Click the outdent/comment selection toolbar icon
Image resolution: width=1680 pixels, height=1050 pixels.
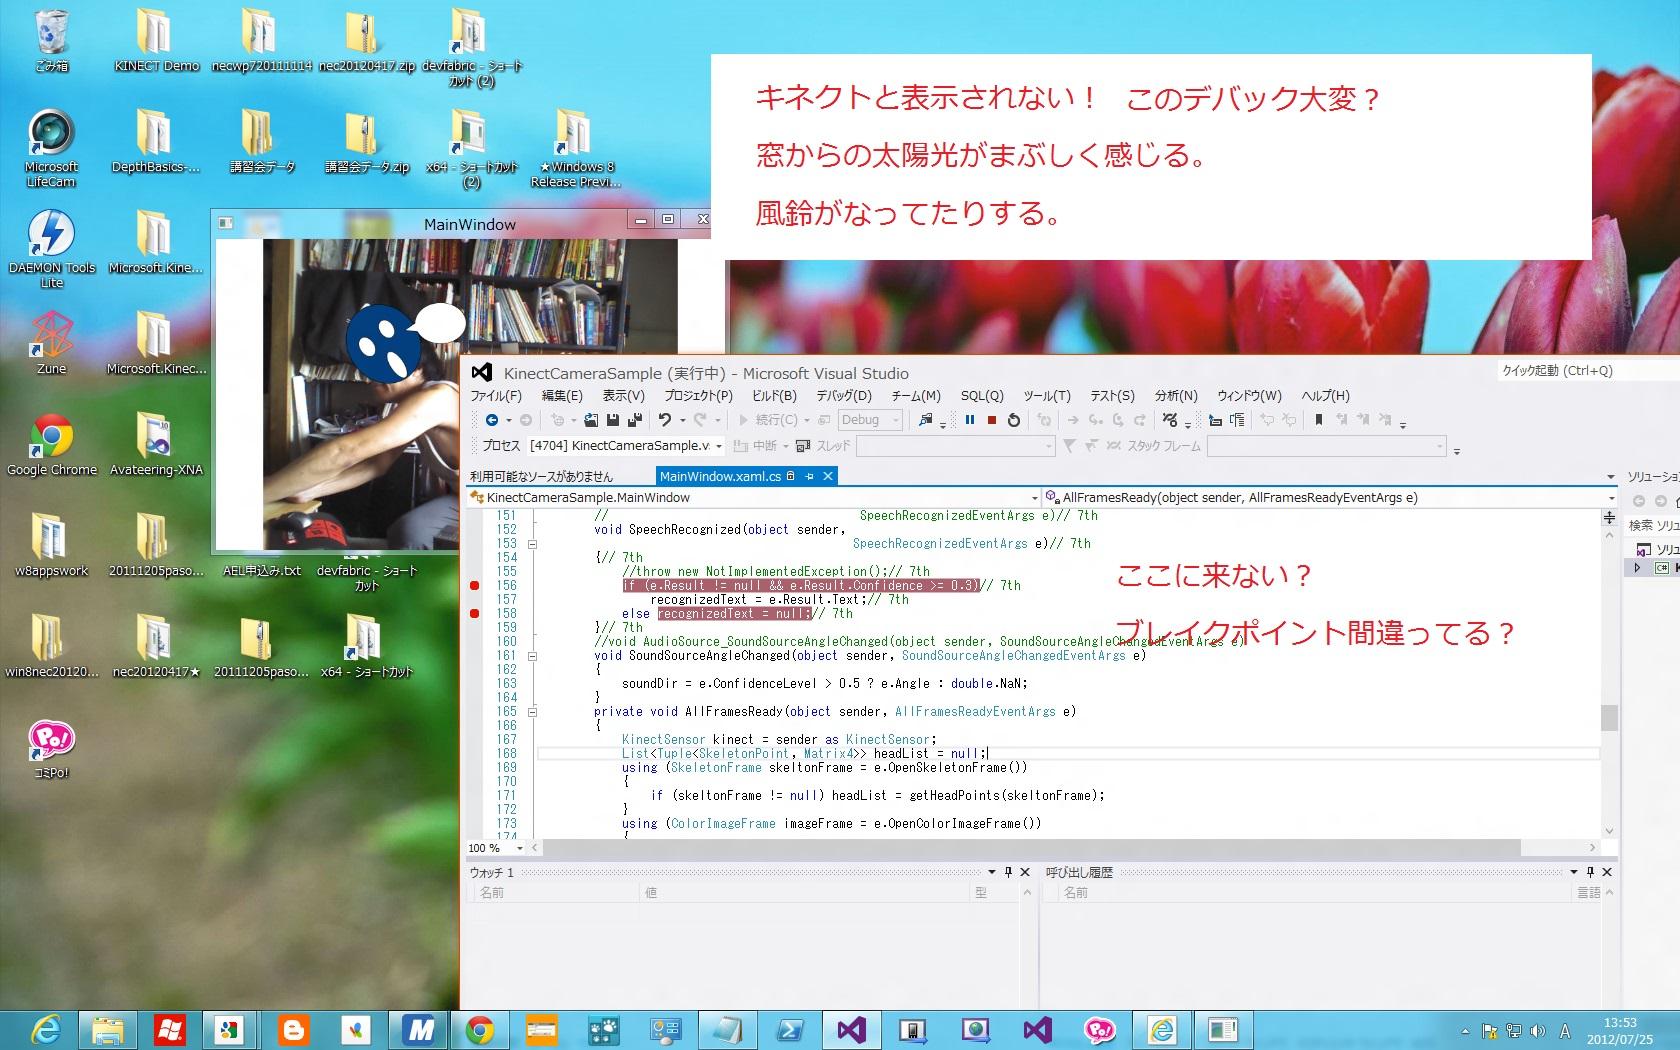point(1237,420)
